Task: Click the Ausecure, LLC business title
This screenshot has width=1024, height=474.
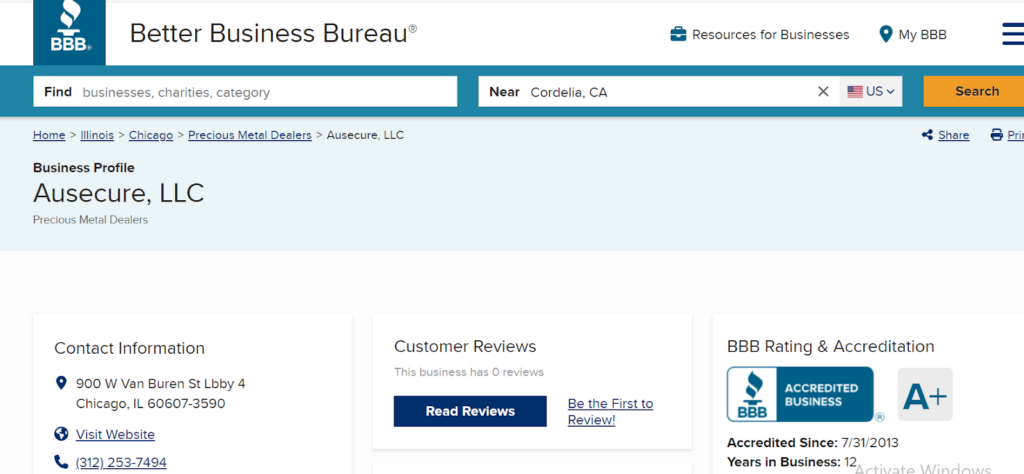Action: (119, 193)
